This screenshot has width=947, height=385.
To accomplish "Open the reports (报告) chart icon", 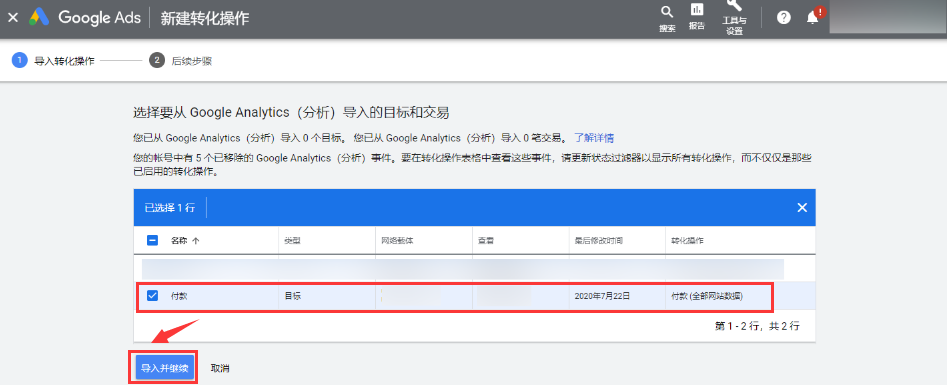I will point(697,10).
